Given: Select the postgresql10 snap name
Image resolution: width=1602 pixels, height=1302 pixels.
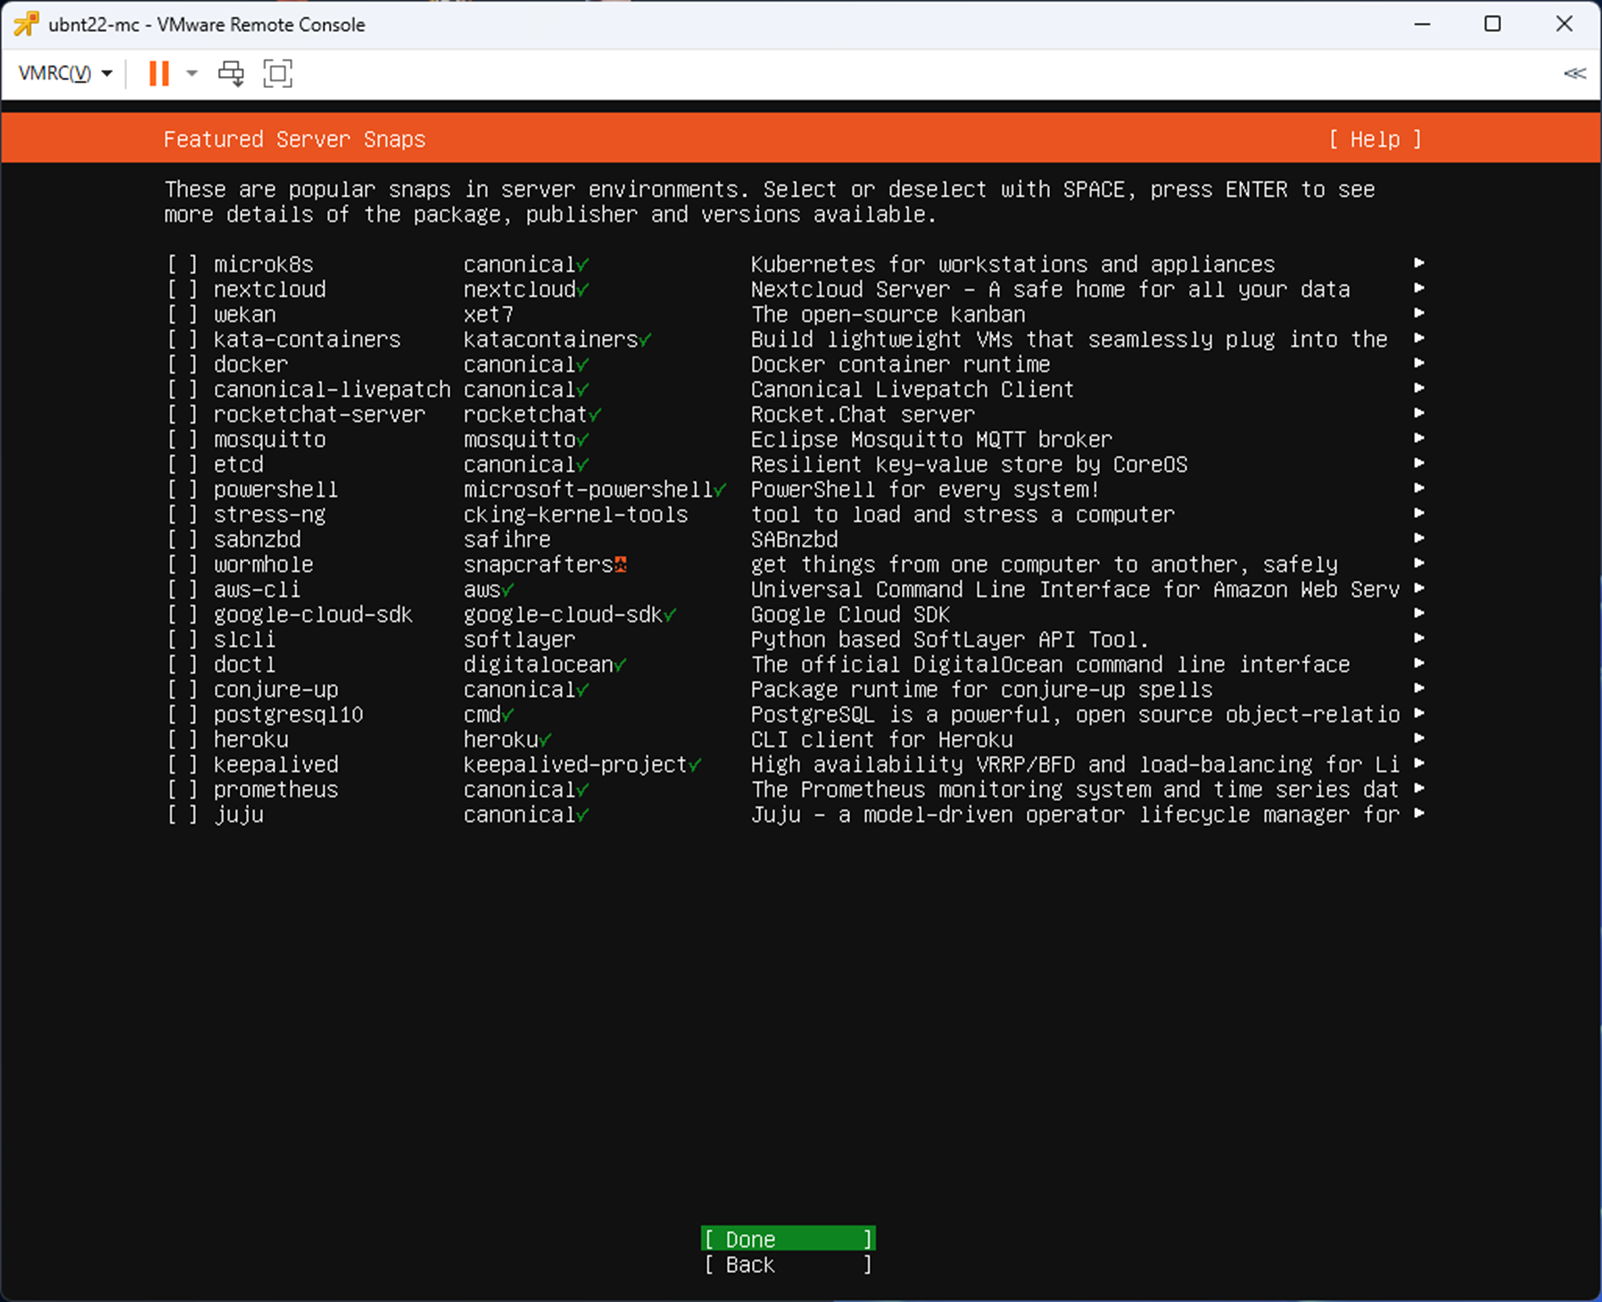Looking at the screenshot, I should (x=288, y=715).
